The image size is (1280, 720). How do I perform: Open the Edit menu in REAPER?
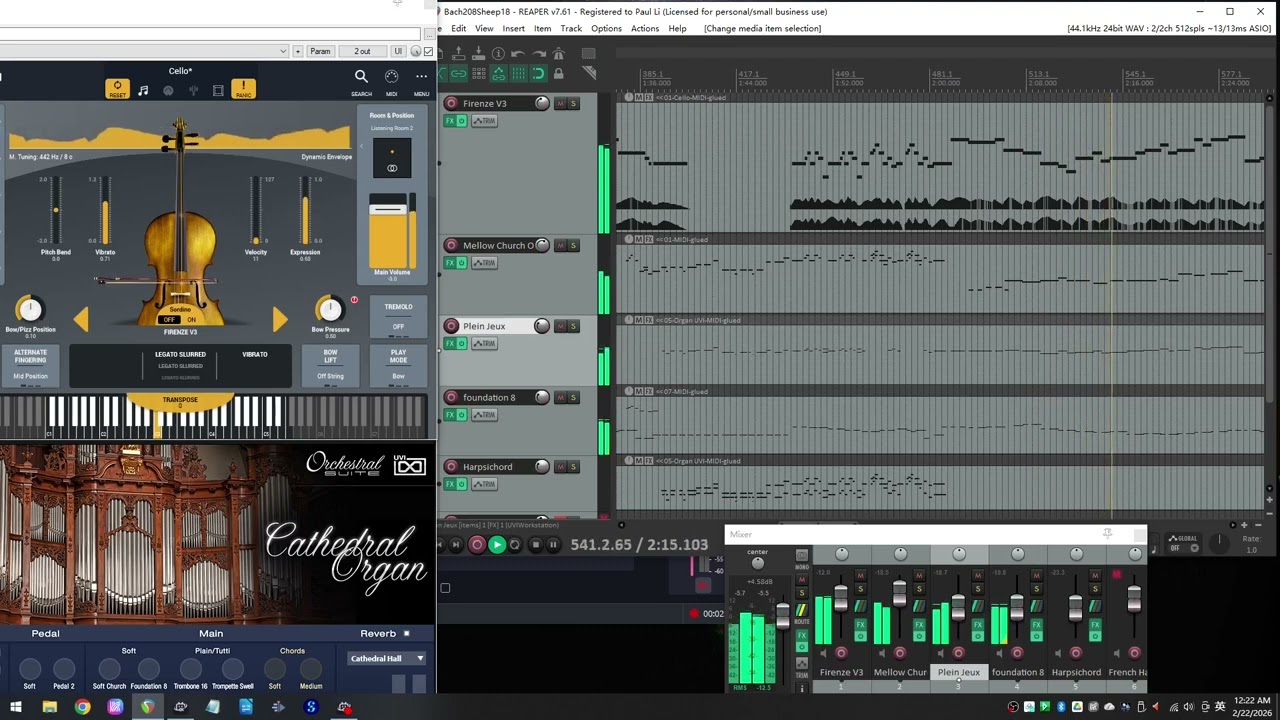(459, 28)
